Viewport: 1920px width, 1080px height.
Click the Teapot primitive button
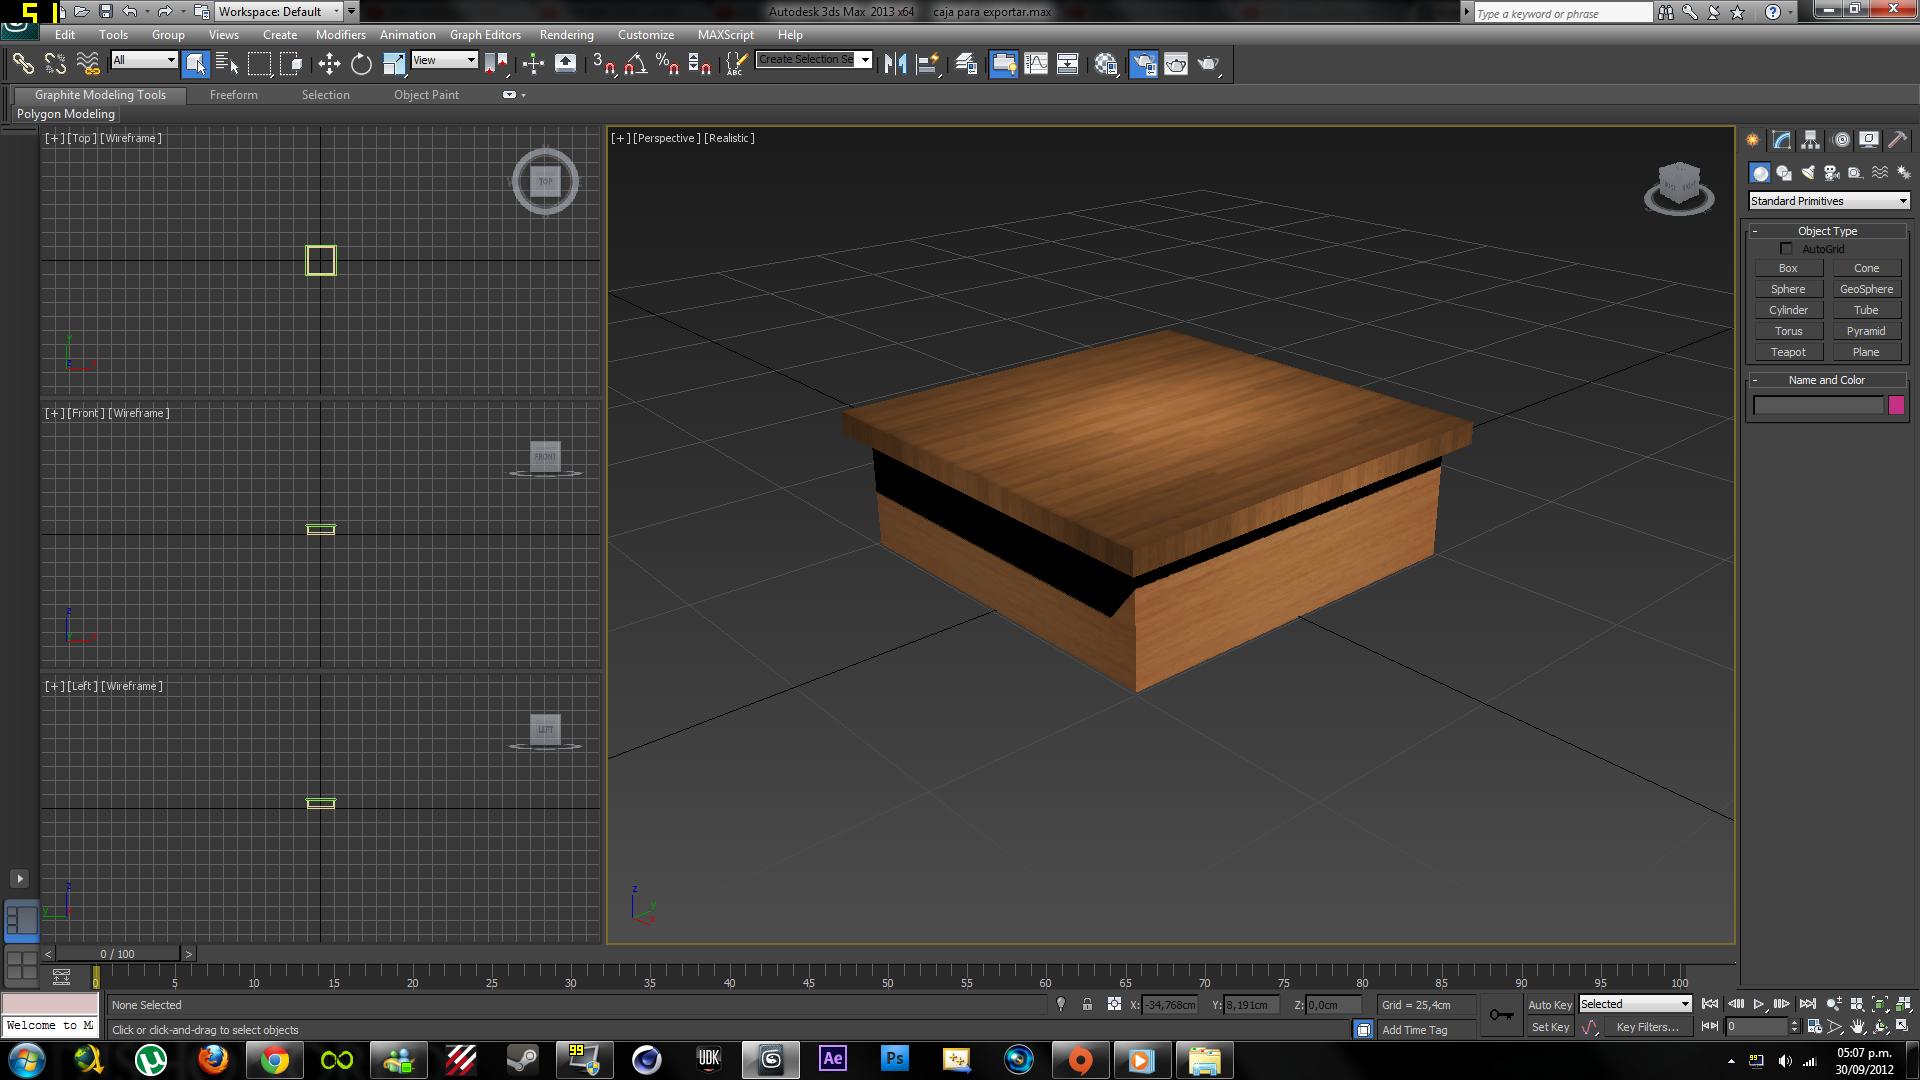[1788, 352]
